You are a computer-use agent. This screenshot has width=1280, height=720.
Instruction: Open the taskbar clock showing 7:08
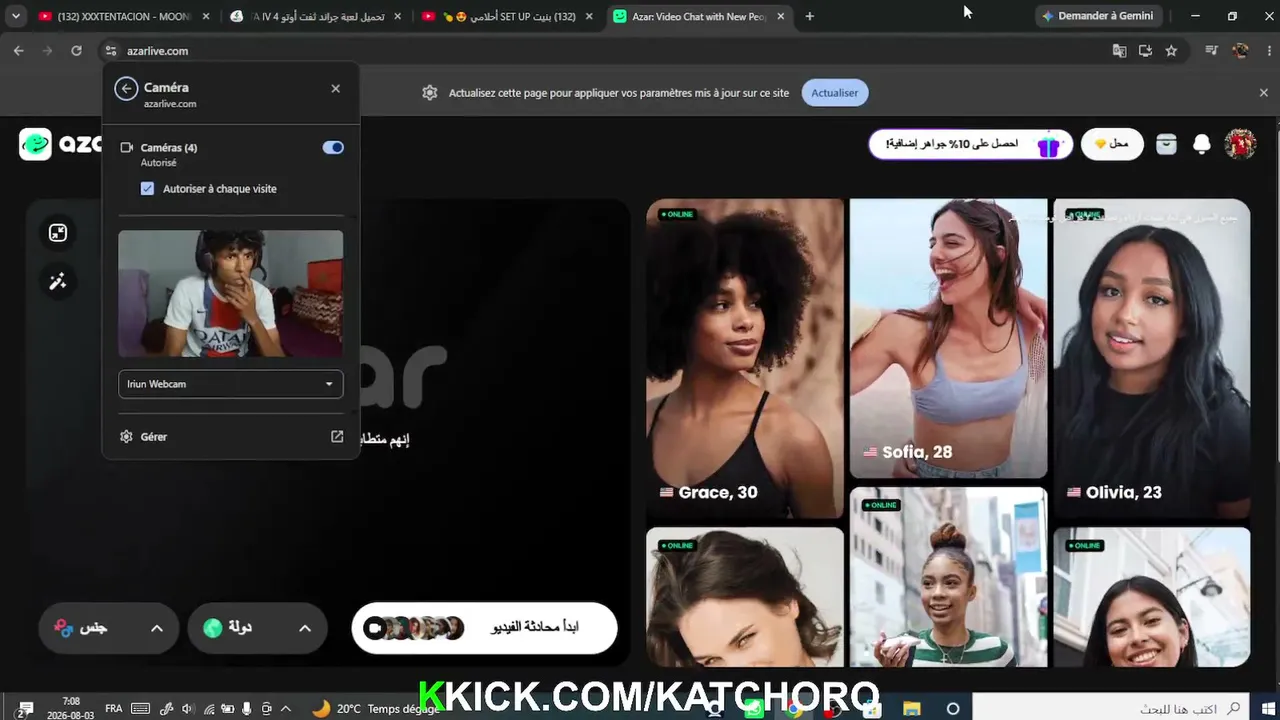71,708
